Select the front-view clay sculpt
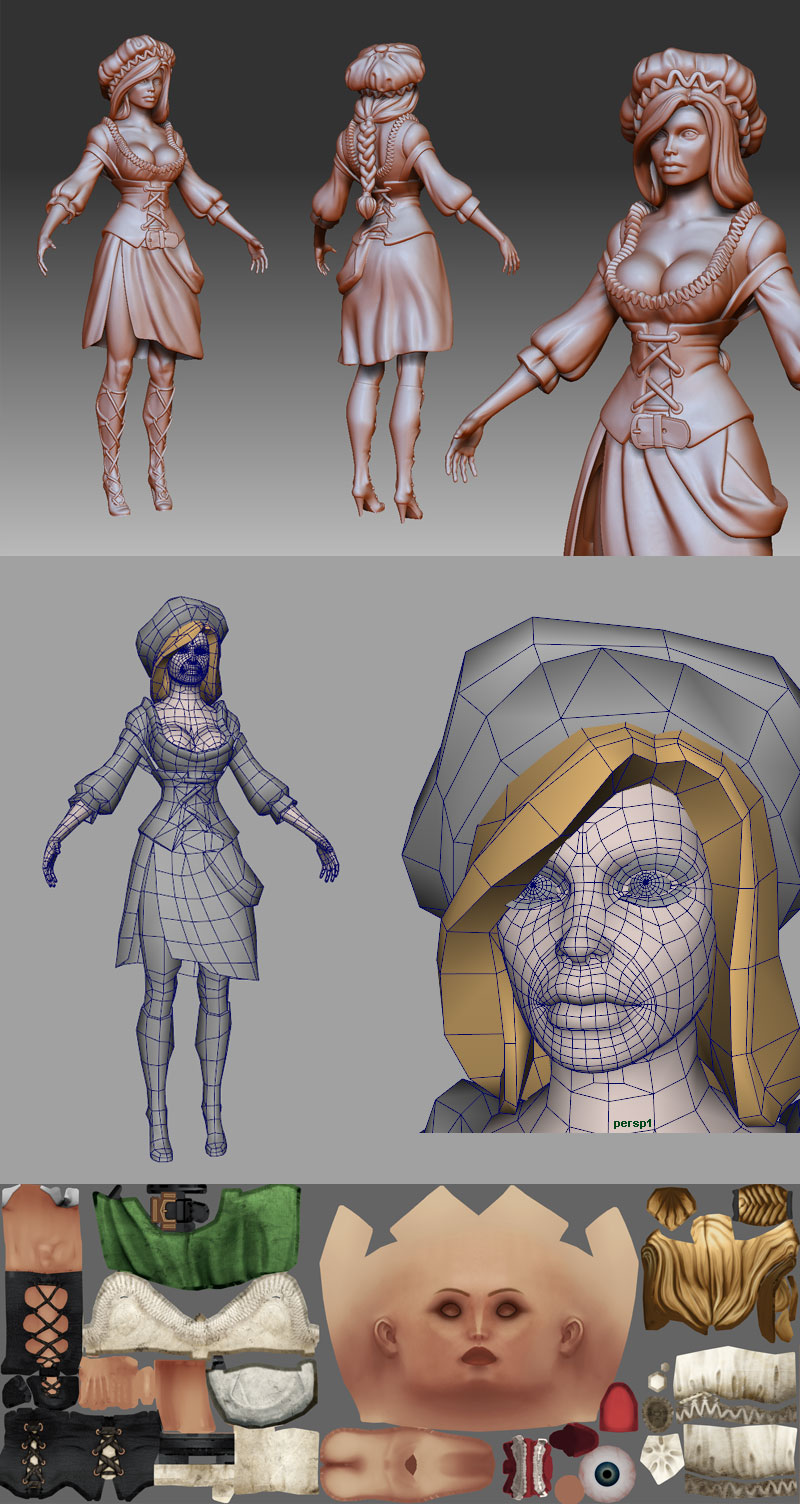800x1504 pixels. 148,270
